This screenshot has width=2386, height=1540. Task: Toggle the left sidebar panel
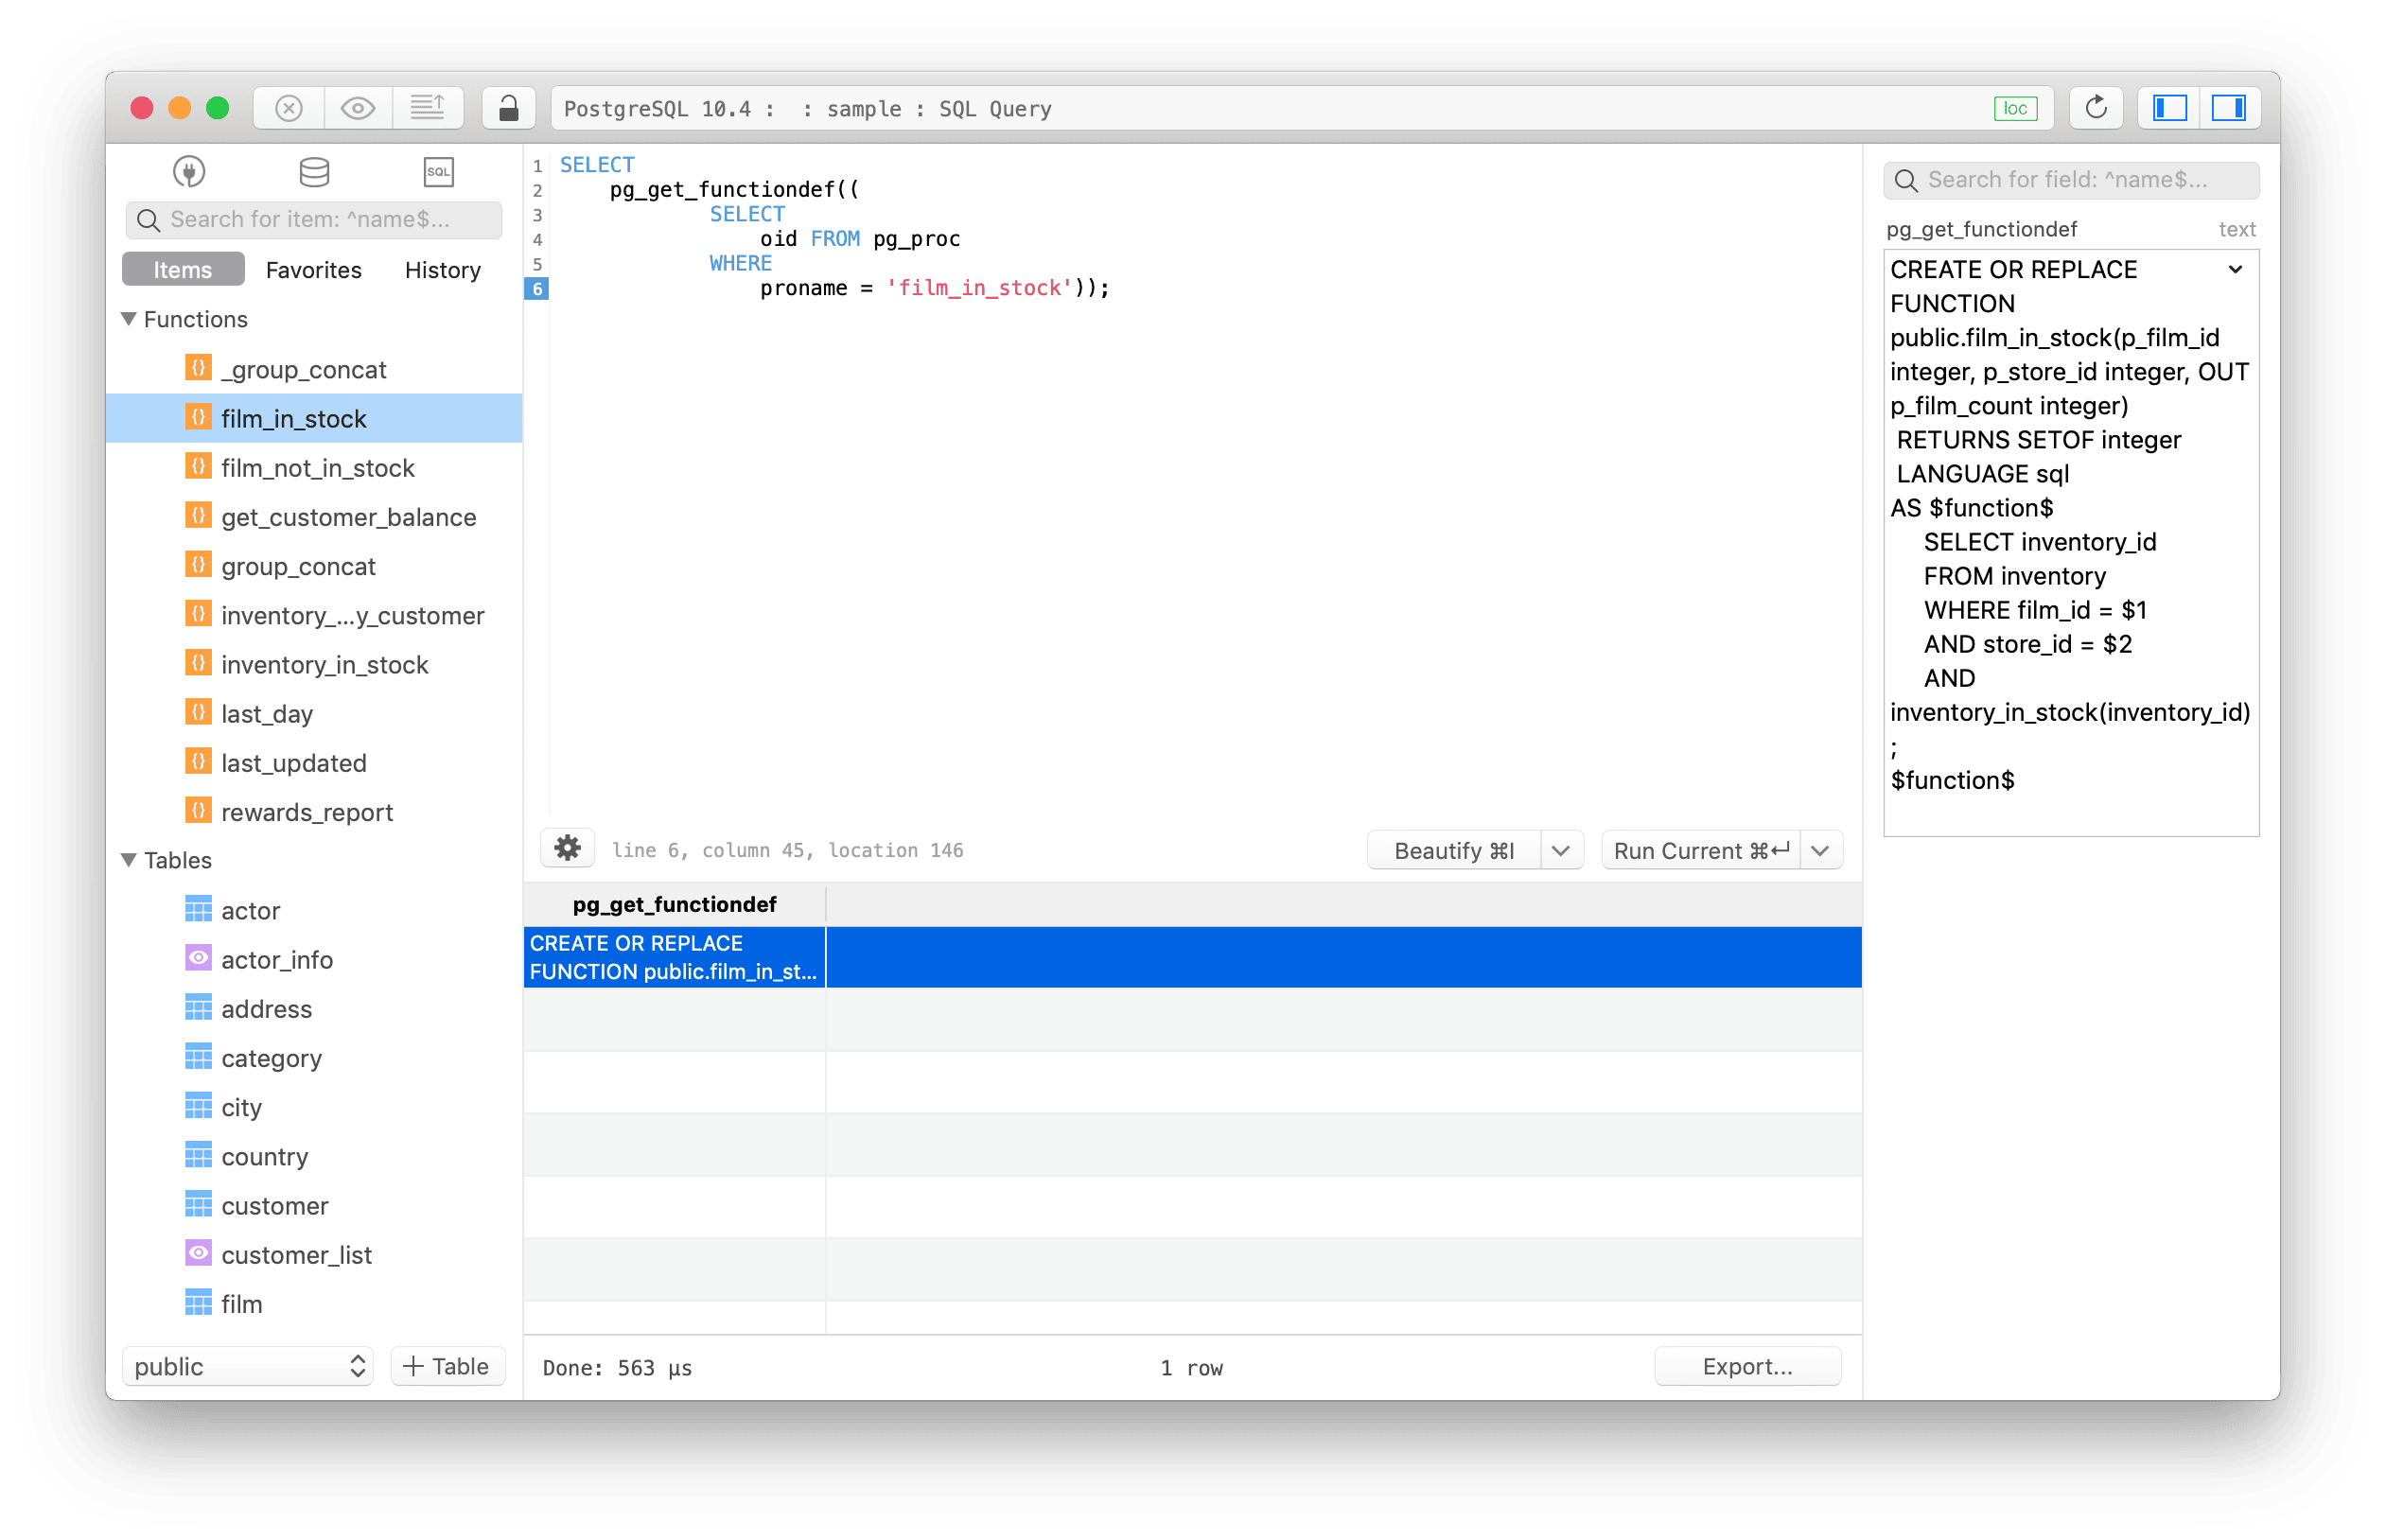click(x=2170, y=108)
